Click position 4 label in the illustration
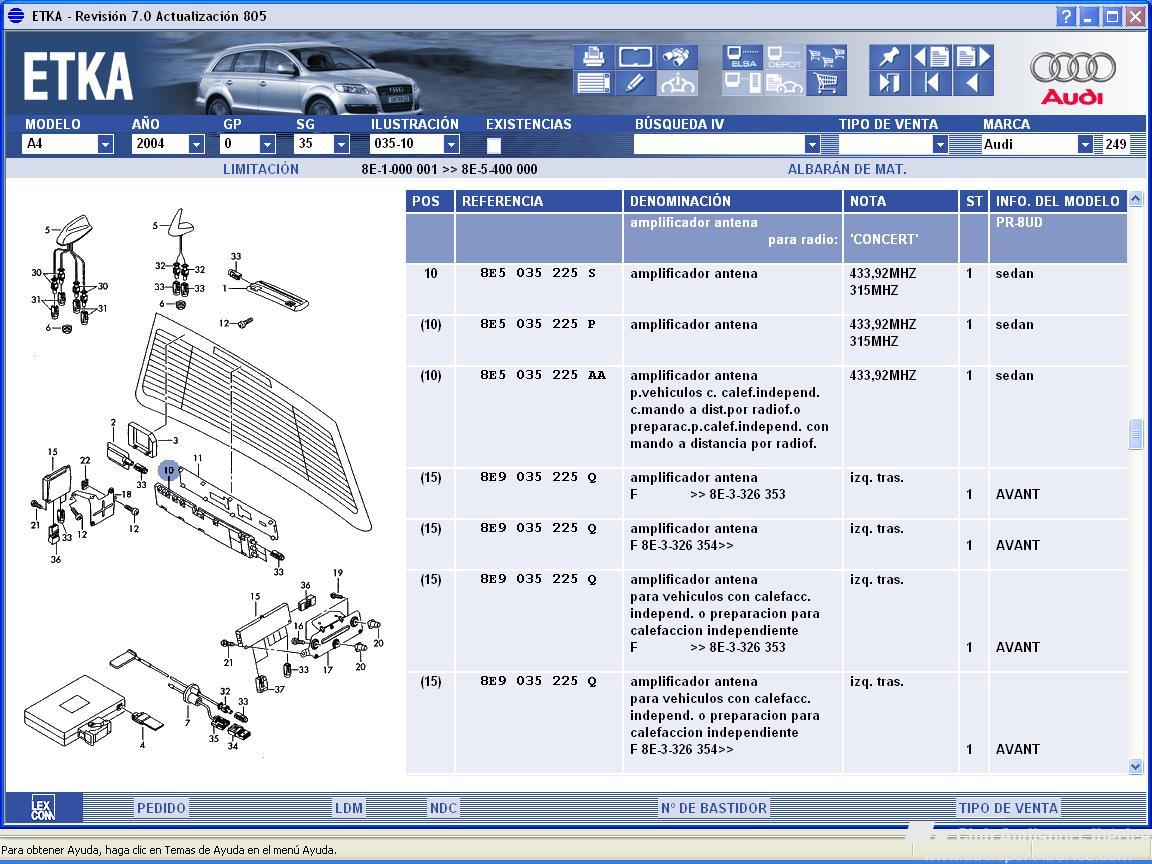The height and width of the screenshot is (864, 1152). point(143,744)
